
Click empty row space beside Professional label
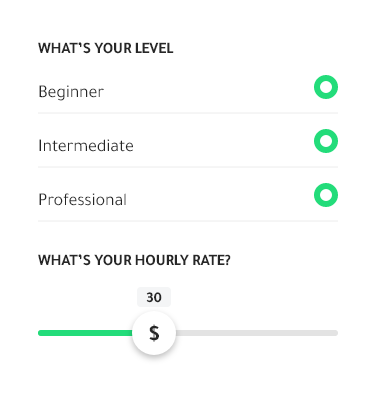pyautogui.click(x=220, y=200)
